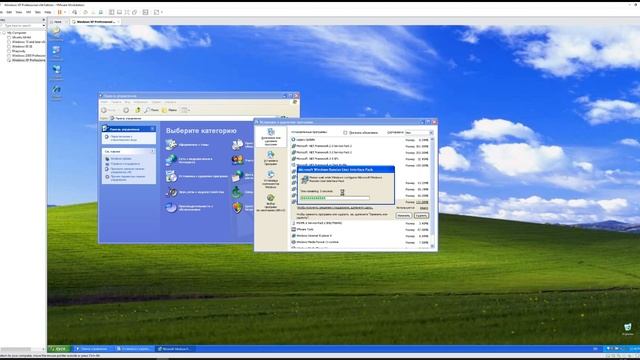Screen dimensions: 640x360
Task: Click the VMware pause VM toolbar icon
Action: coord(60,12)
